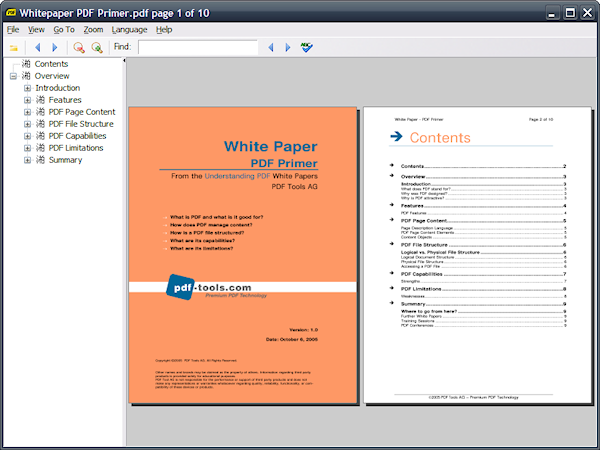The width and height of the screenshot is (600, 450).
Task: Select the Contents bookmark
Action: point(51,64)
